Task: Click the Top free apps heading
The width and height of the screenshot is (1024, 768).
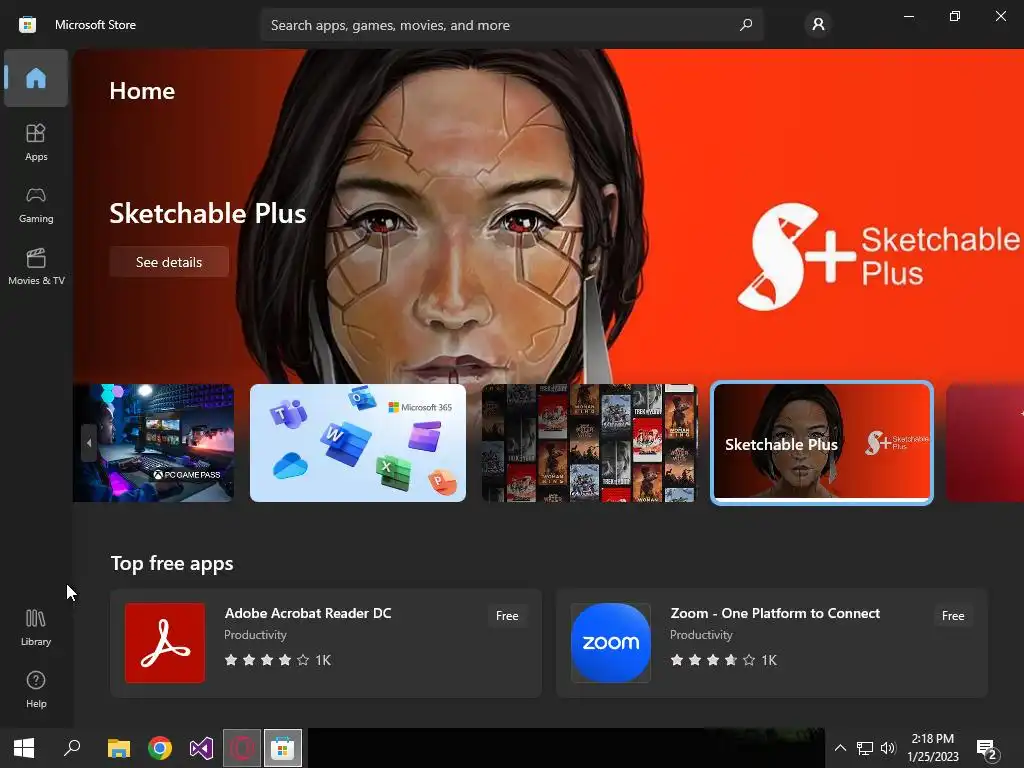Action: pos(172,563)
